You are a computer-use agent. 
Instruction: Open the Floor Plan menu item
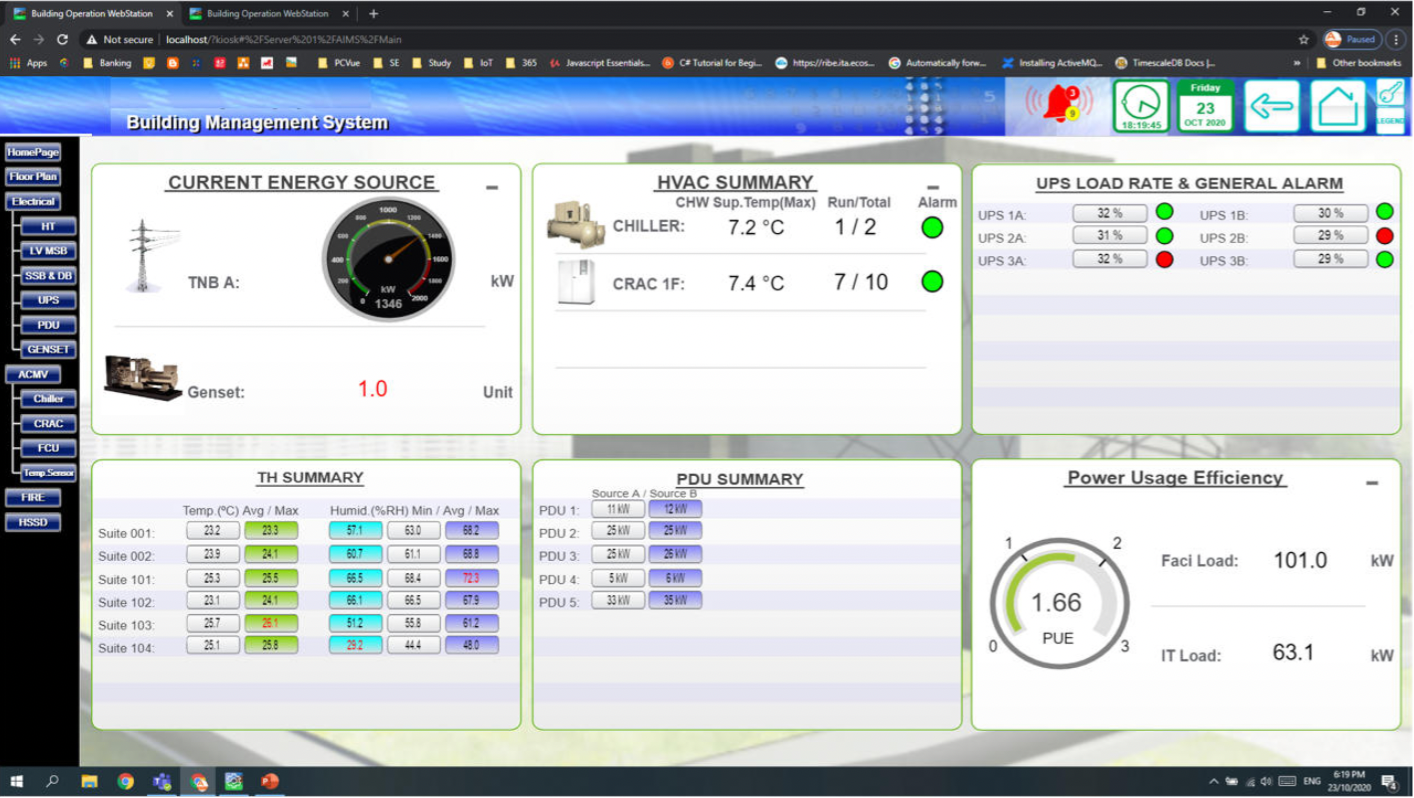click(x=33, y=176)
